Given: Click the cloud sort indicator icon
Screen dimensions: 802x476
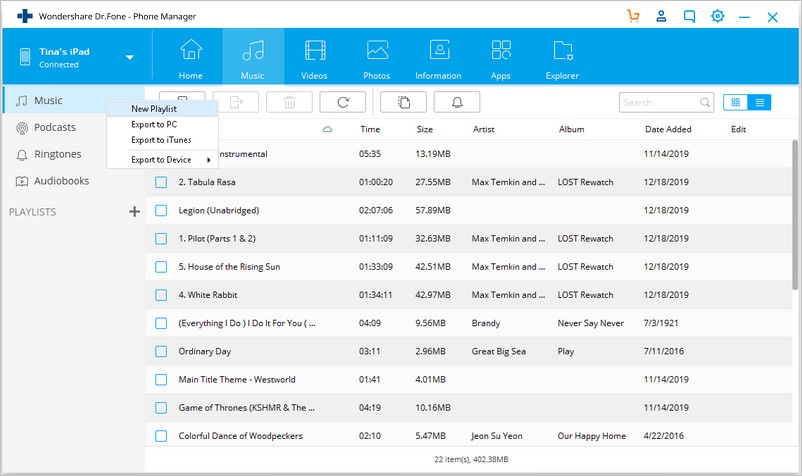Looking at the screenshot, I should tap(327, 129).
